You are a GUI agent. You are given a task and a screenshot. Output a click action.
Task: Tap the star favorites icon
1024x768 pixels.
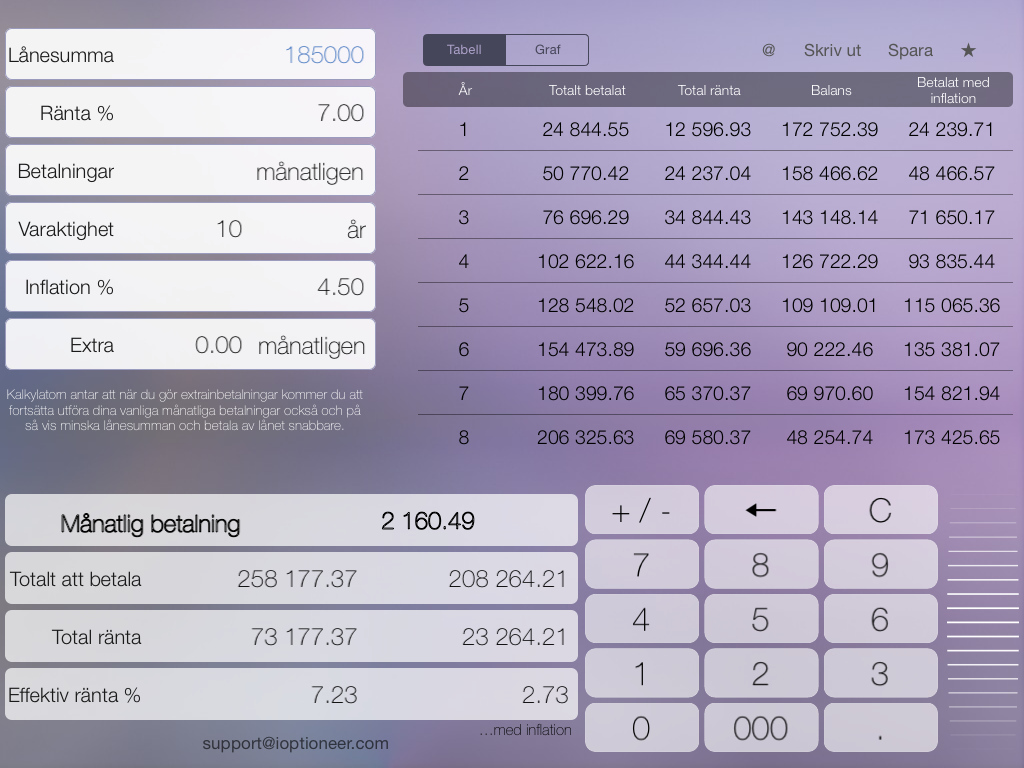[x=966, y=50]
